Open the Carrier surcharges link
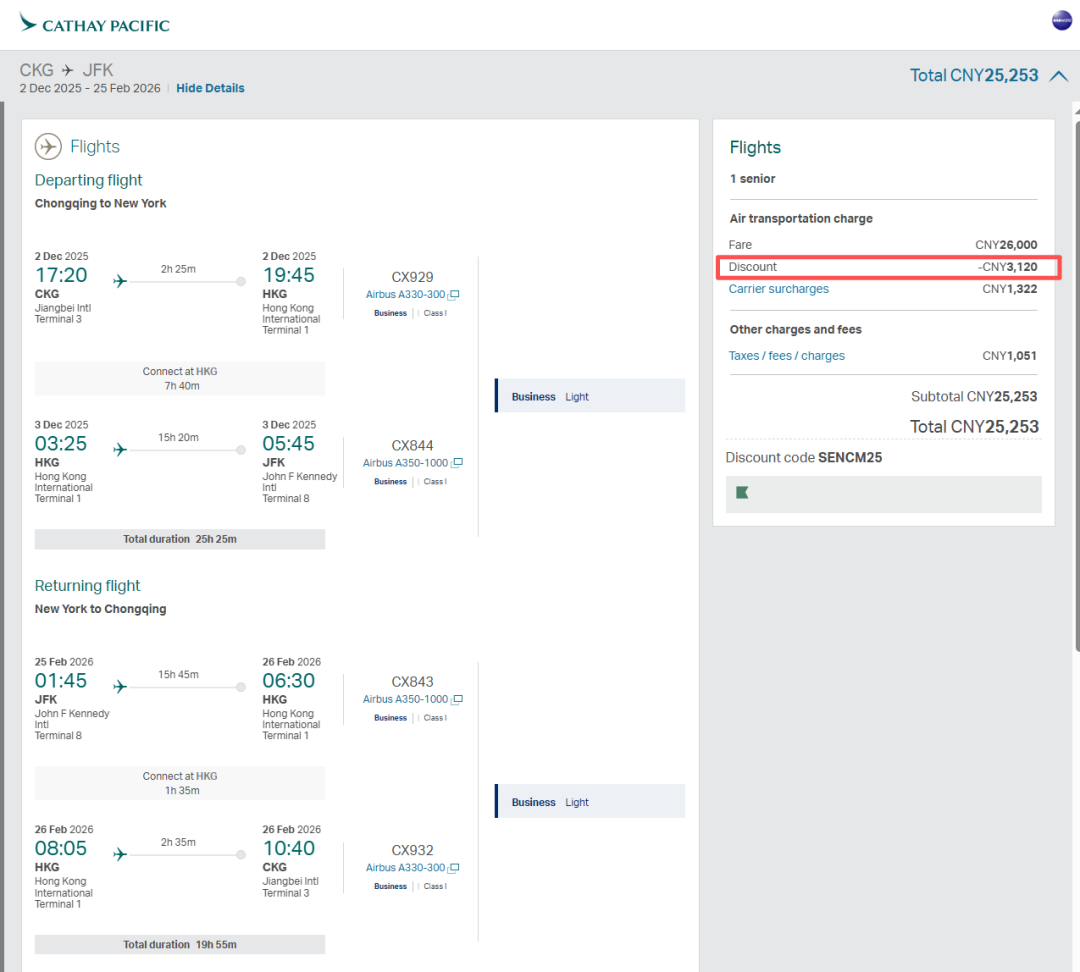 778,289
